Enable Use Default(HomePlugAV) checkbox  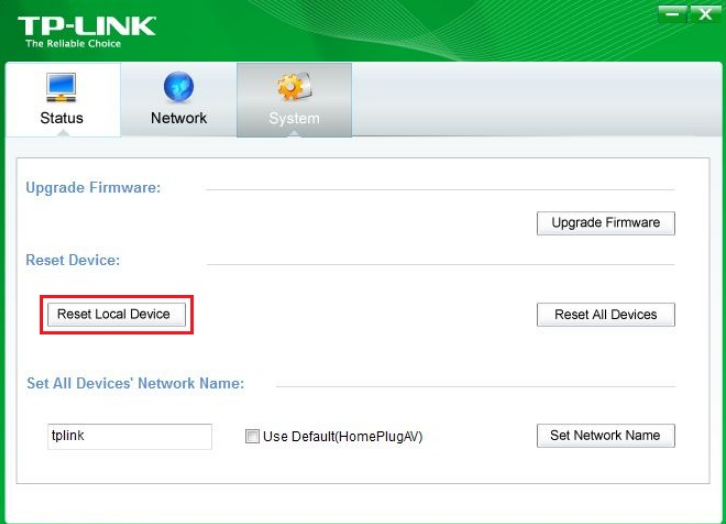[252, 436]
